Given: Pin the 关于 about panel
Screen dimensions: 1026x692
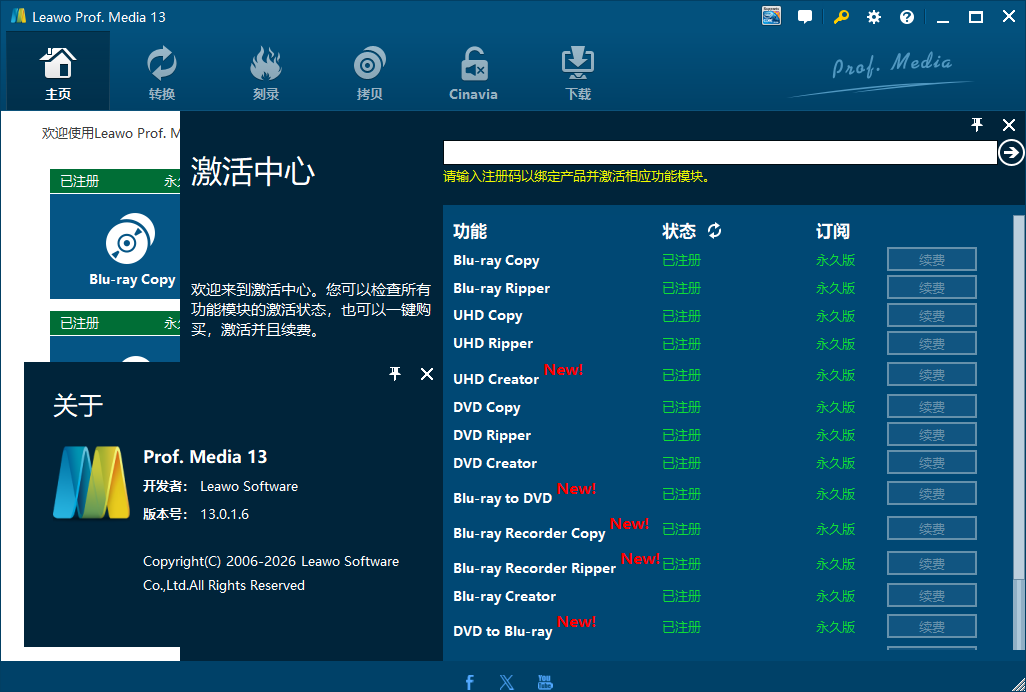Looking at the screenshot, I should click(x=395, y=373).
